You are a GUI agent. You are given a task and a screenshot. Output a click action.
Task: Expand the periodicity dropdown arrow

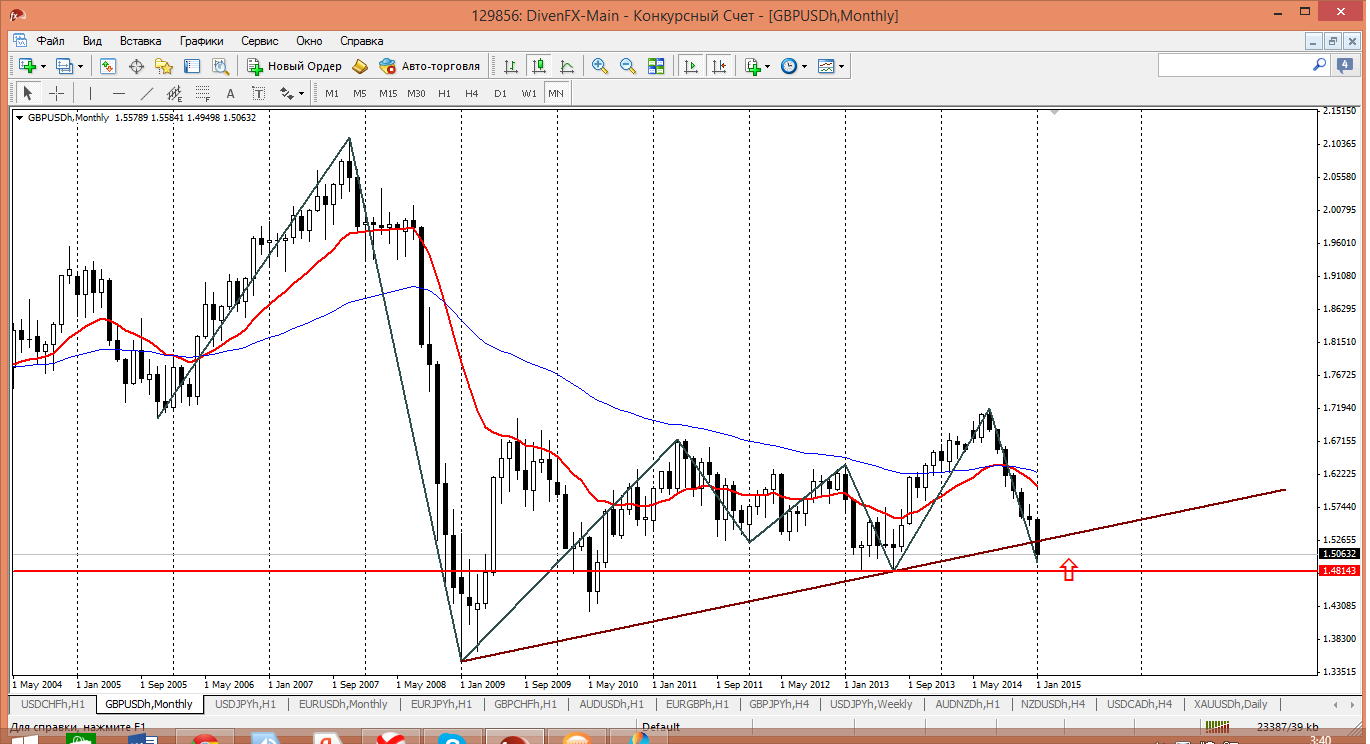pyautogui.click(x=804, y=66)
